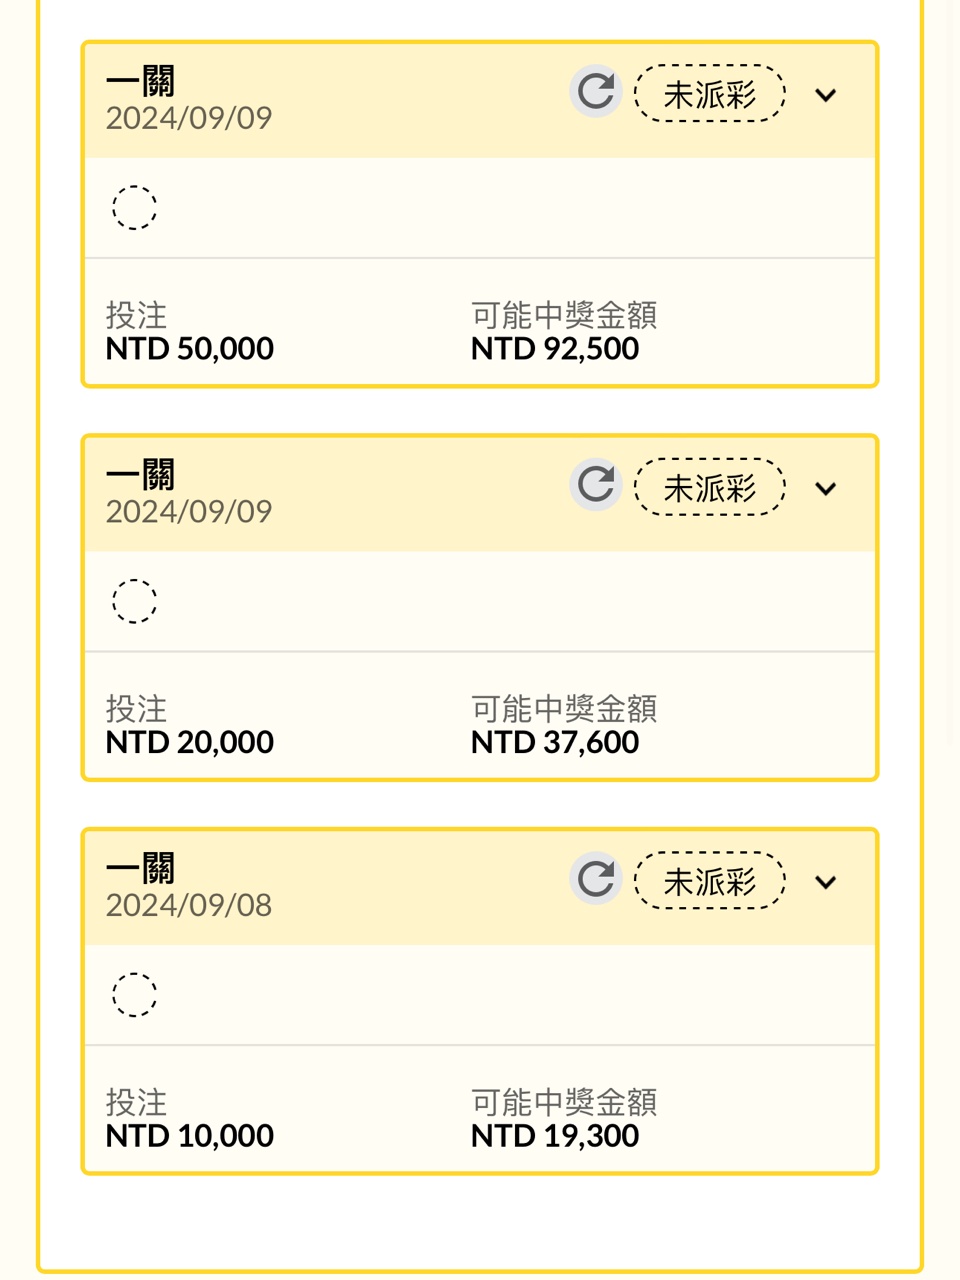Click the 2024/09/08 date on the bet card
960x1280 pixels.
coord(189,905)
